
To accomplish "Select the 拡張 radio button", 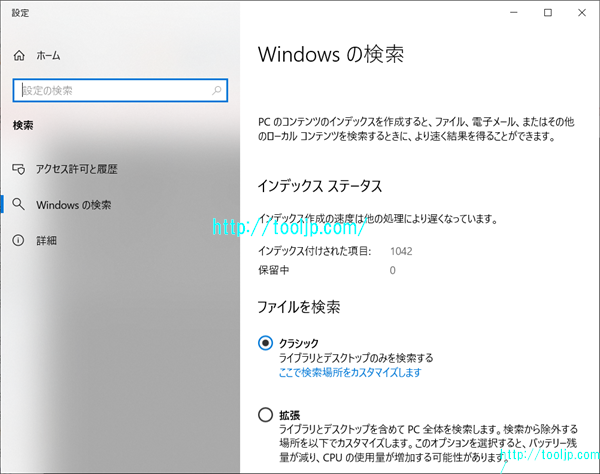I will point(266,415).
